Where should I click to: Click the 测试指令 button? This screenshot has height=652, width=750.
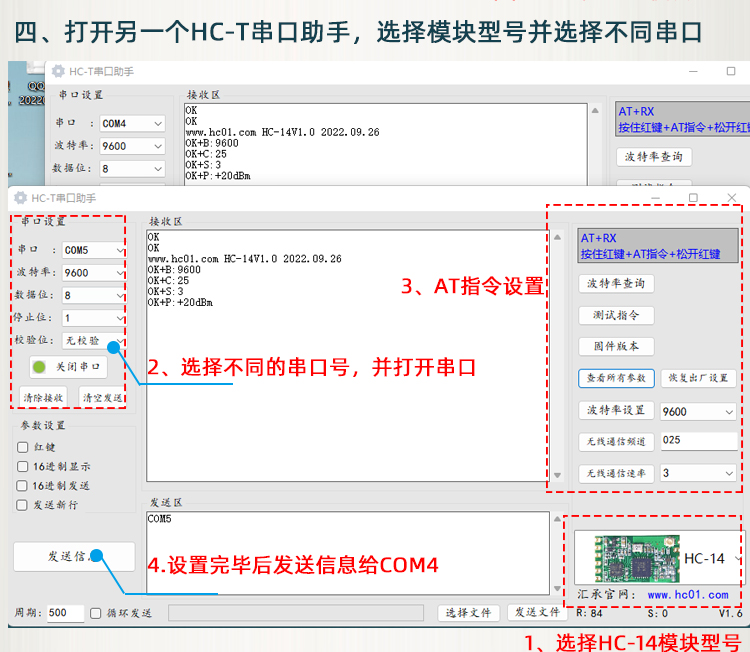pyautogui.click(x=616, y=315)
